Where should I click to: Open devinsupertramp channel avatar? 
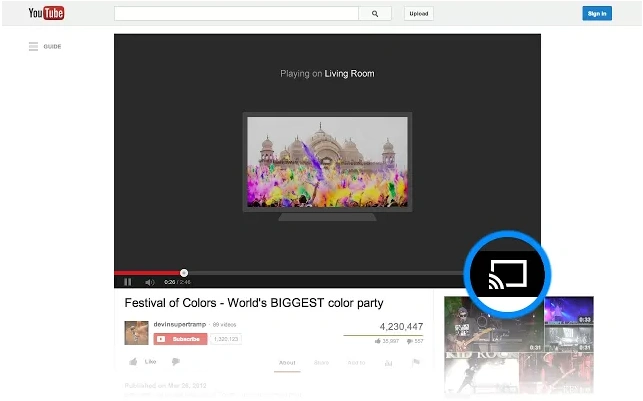(136, 333)
